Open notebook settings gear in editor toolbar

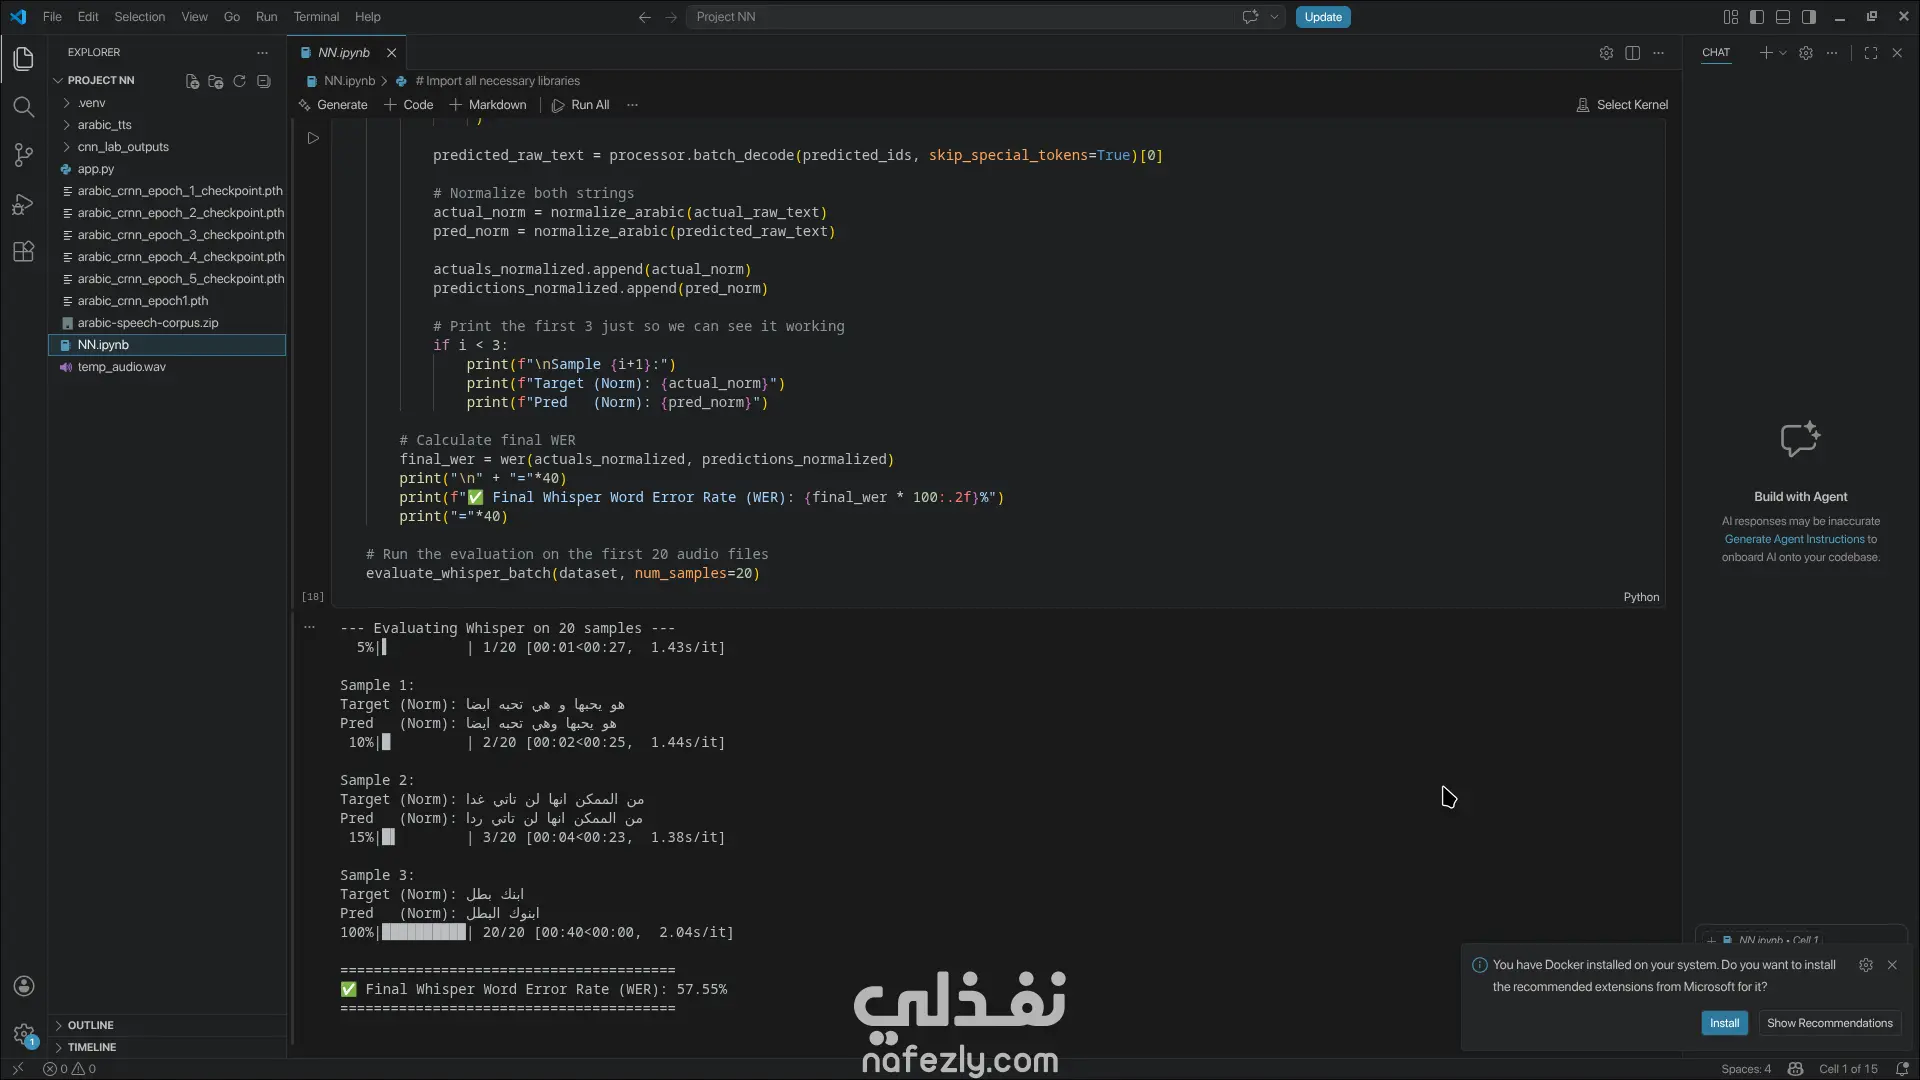coord(1606,53)
